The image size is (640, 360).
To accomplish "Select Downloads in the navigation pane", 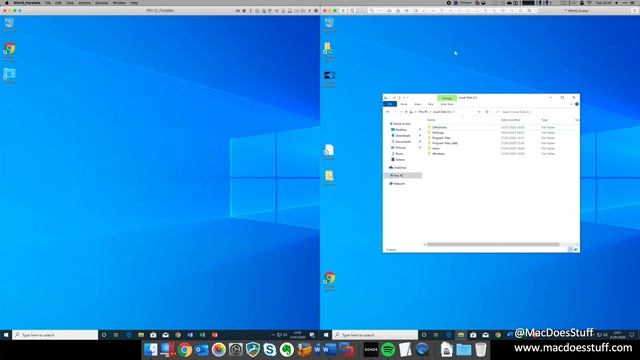I will tap(402, 136).
